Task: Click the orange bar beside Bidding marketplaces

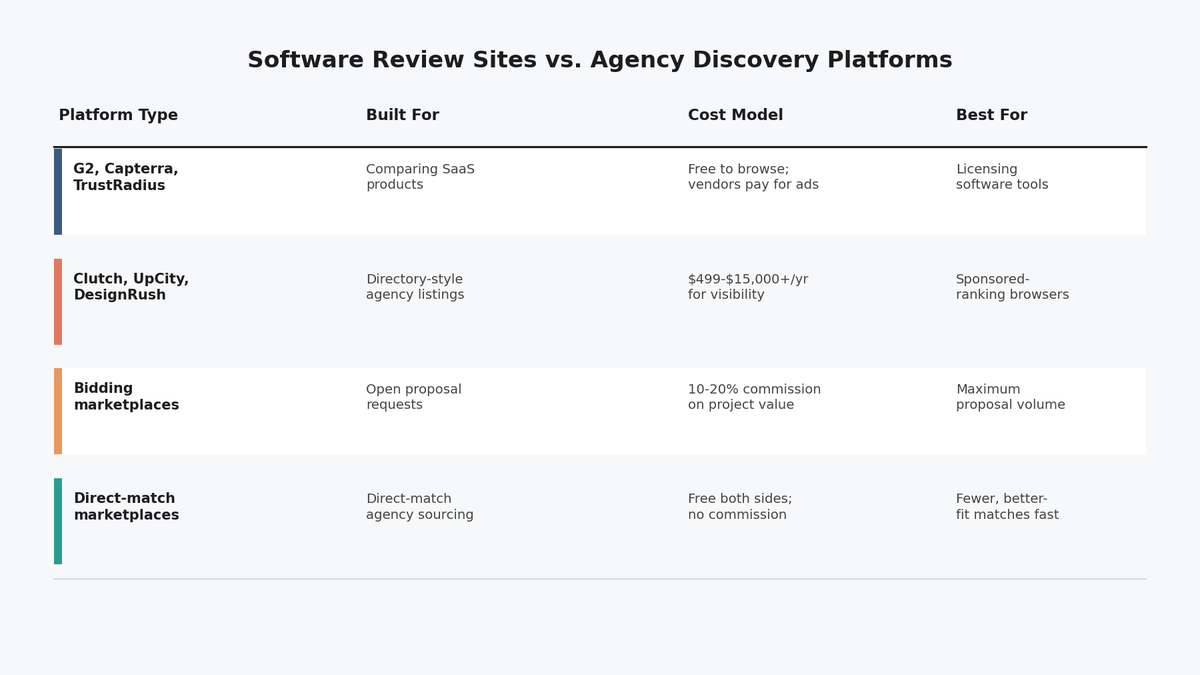Action: click(x=58, y=411)
